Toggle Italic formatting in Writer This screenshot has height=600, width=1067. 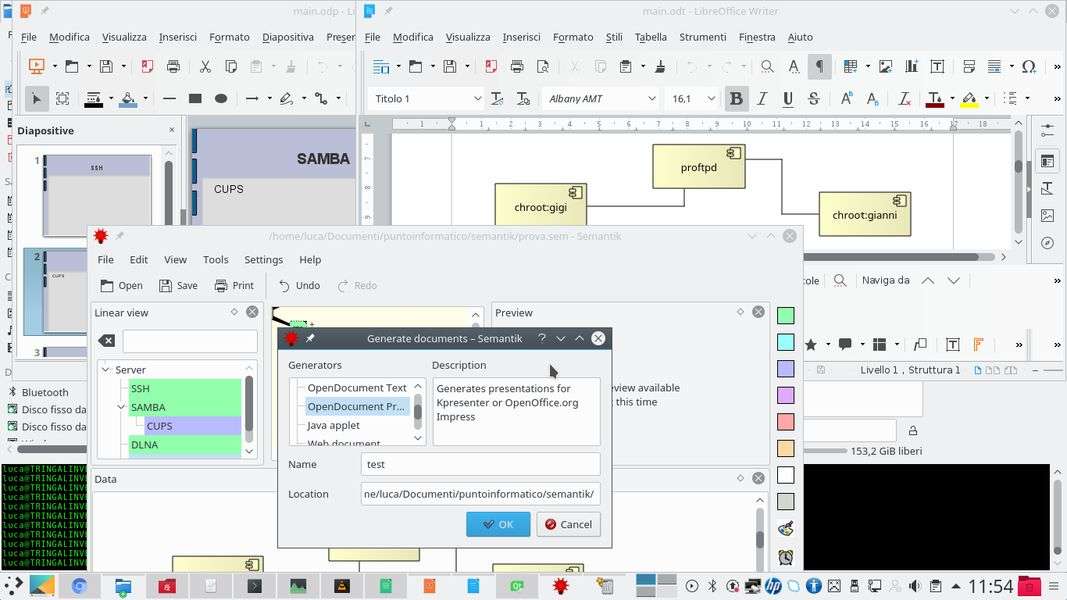[762, 99]
